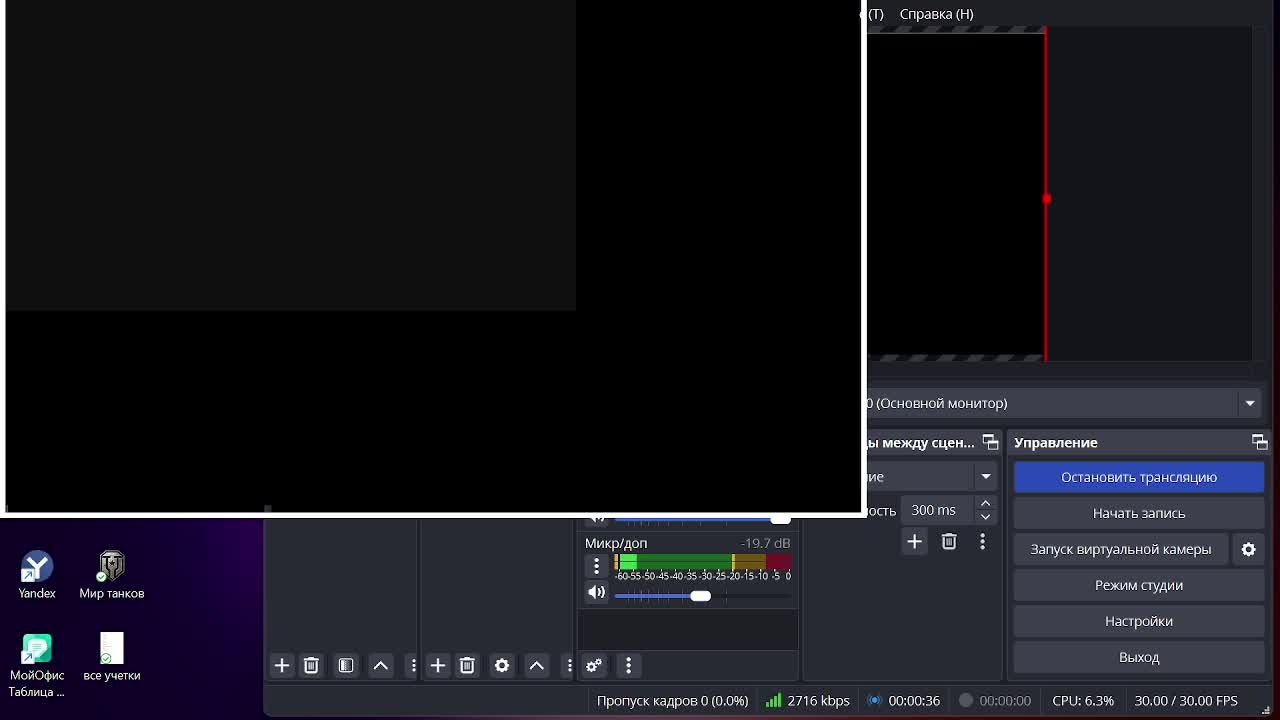Move source up with arrow icon

[x=537, y=666]
